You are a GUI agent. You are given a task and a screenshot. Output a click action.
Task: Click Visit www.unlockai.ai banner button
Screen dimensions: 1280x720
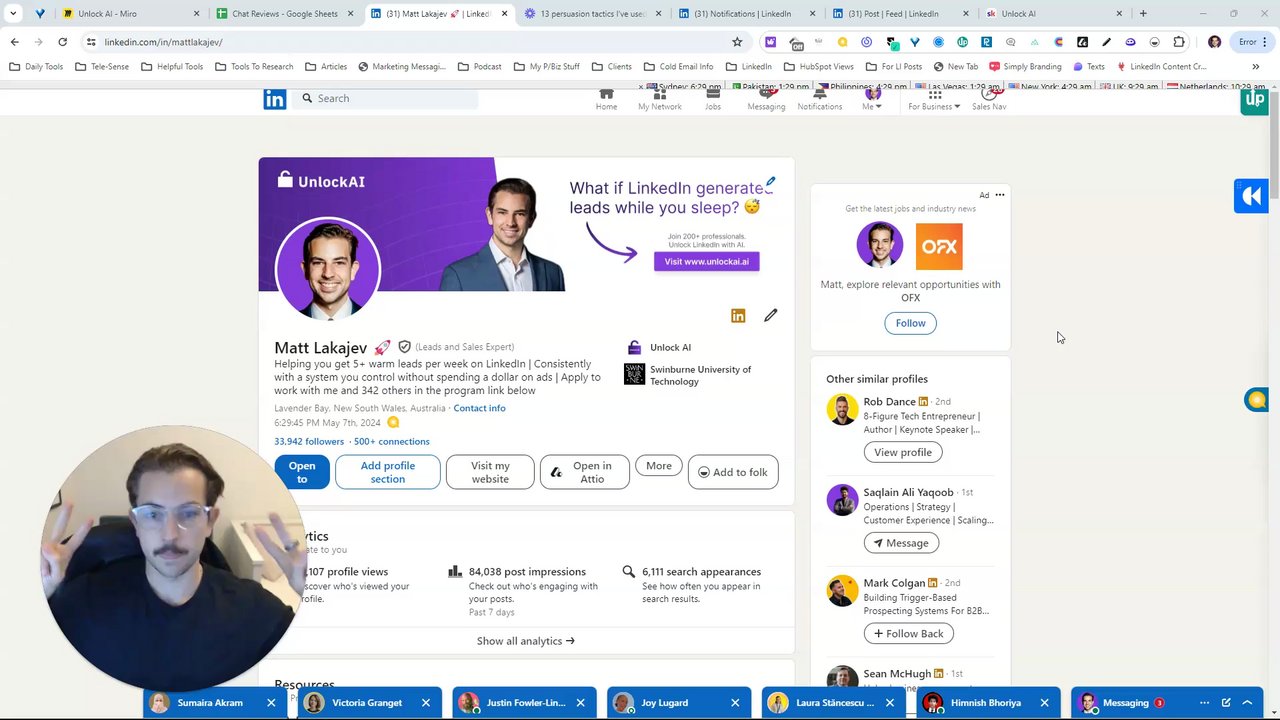point(707,261)
